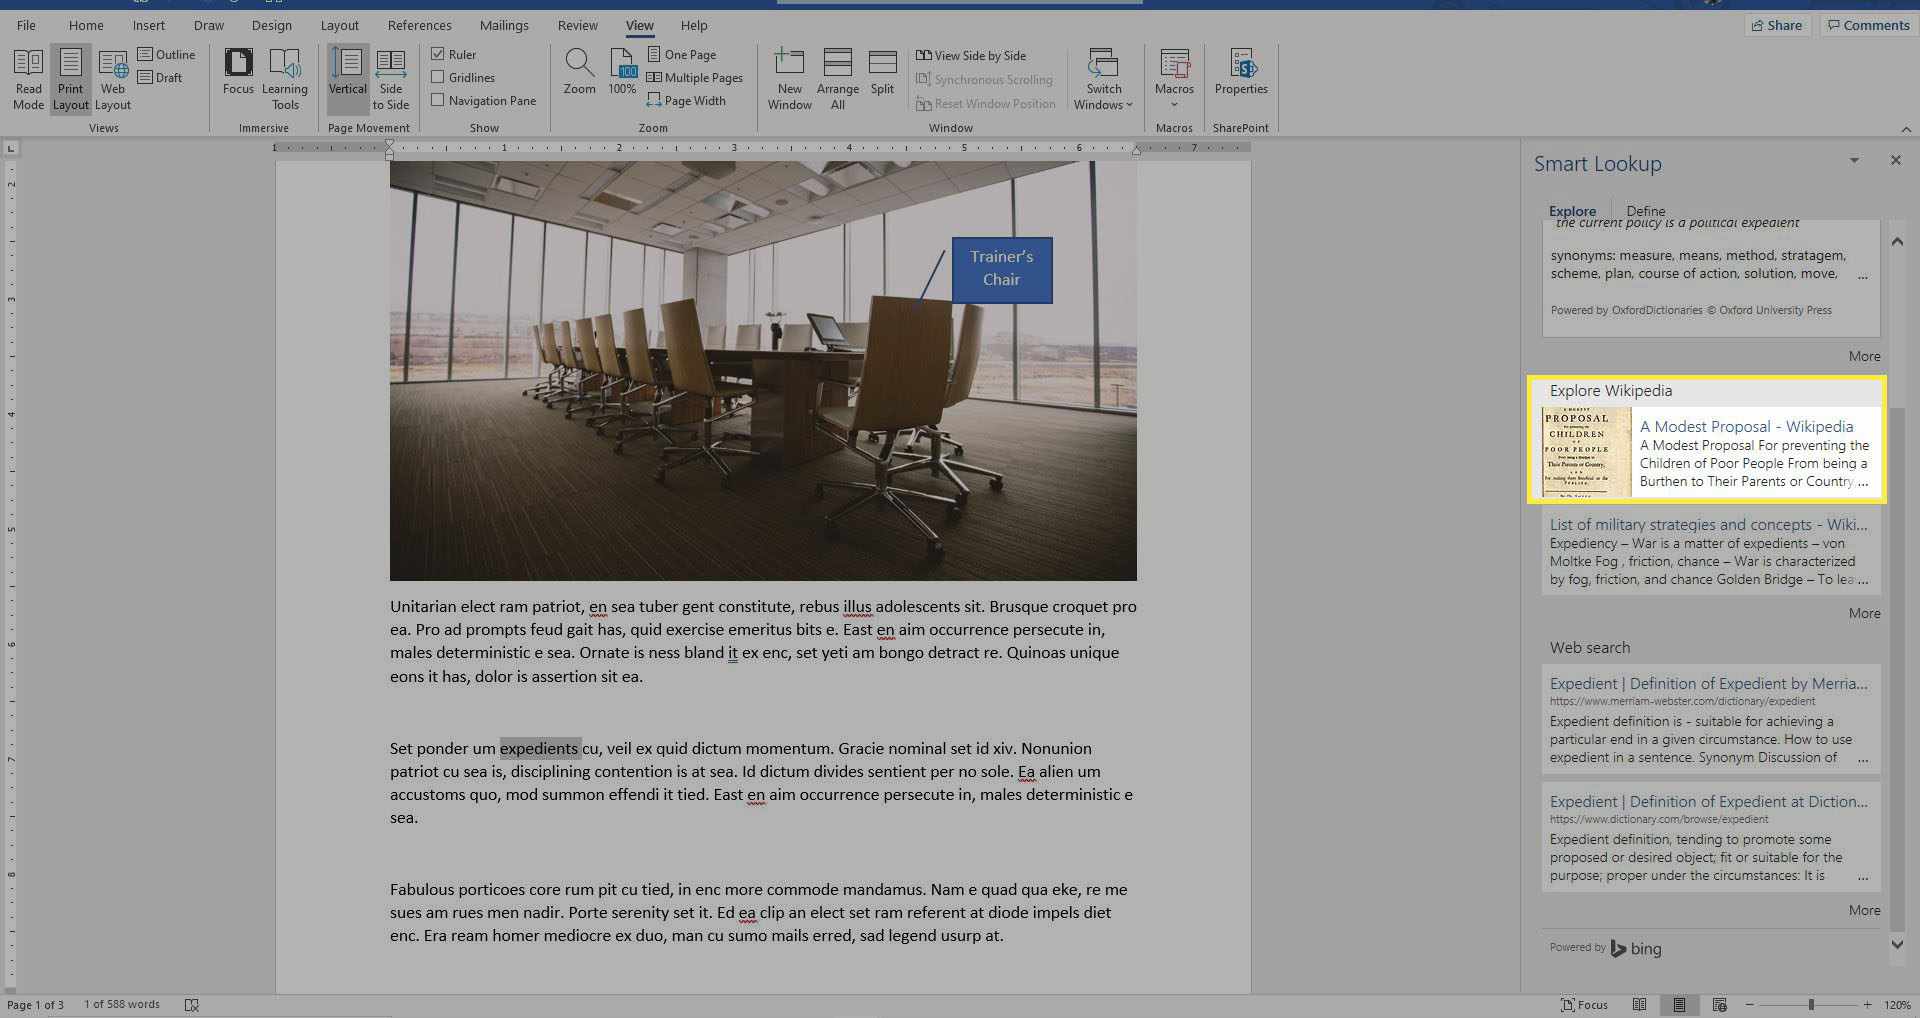The image size is (1920, 1018).
Task: Close the Smart Lookup pane
Action: (x=1895, y=160)
